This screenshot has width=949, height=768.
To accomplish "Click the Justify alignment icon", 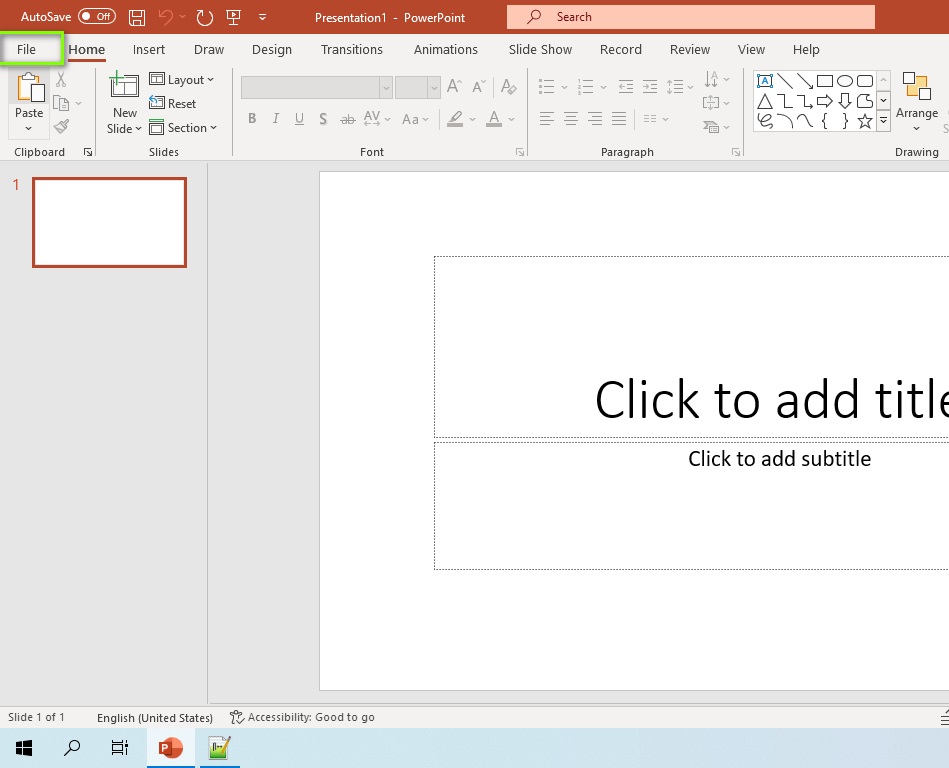I will [x=619, y=119].
